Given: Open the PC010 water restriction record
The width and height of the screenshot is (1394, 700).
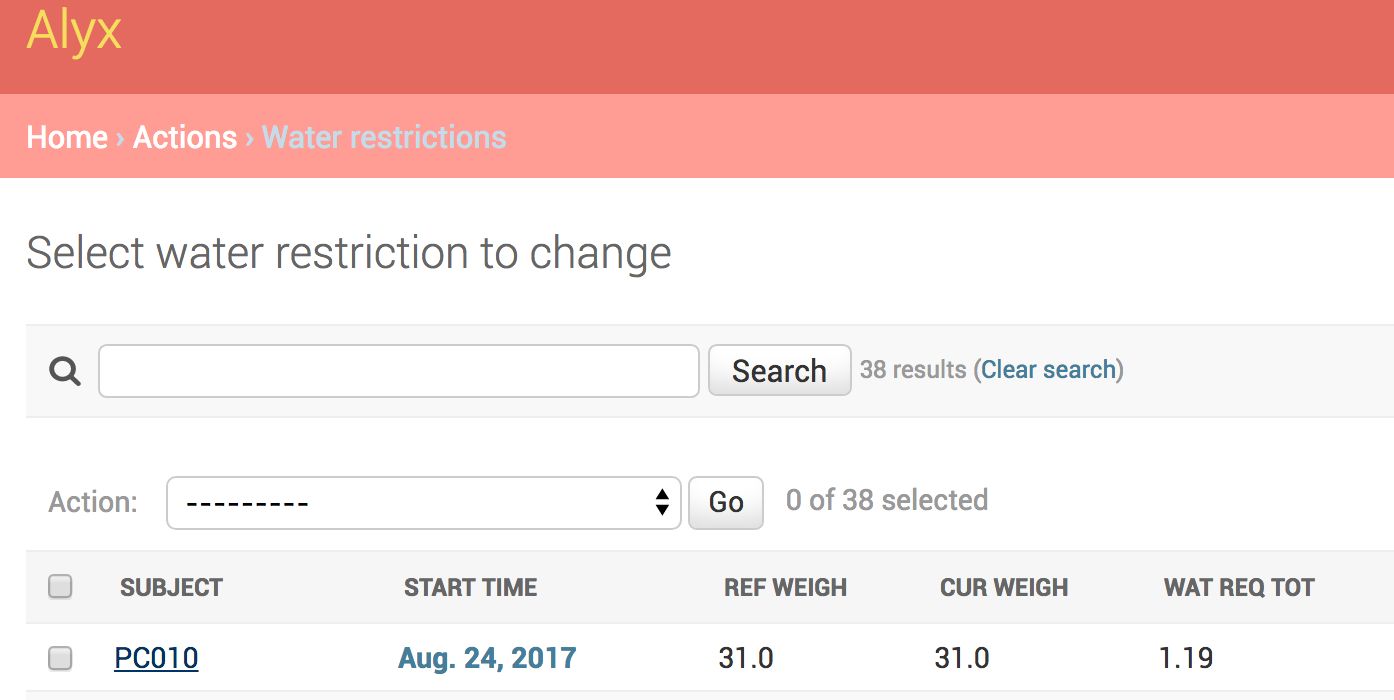Looking at the screenshot, I should pos(156,658).
